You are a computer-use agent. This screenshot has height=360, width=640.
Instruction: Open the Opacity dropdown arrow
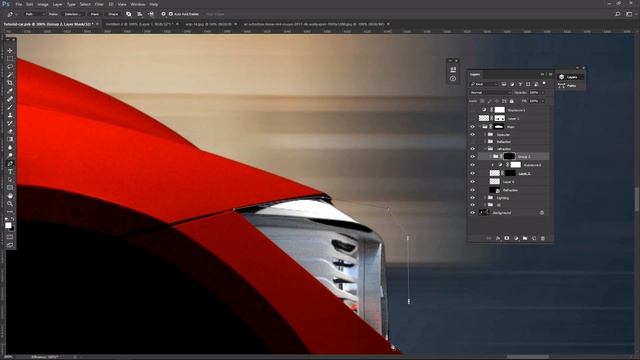click(x=542, y=93)
